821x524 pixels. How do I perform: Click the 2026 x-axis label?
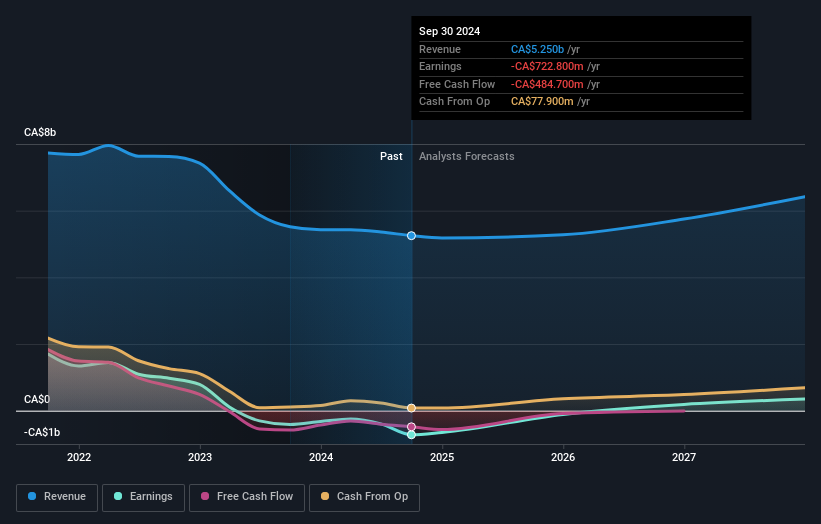563,458
